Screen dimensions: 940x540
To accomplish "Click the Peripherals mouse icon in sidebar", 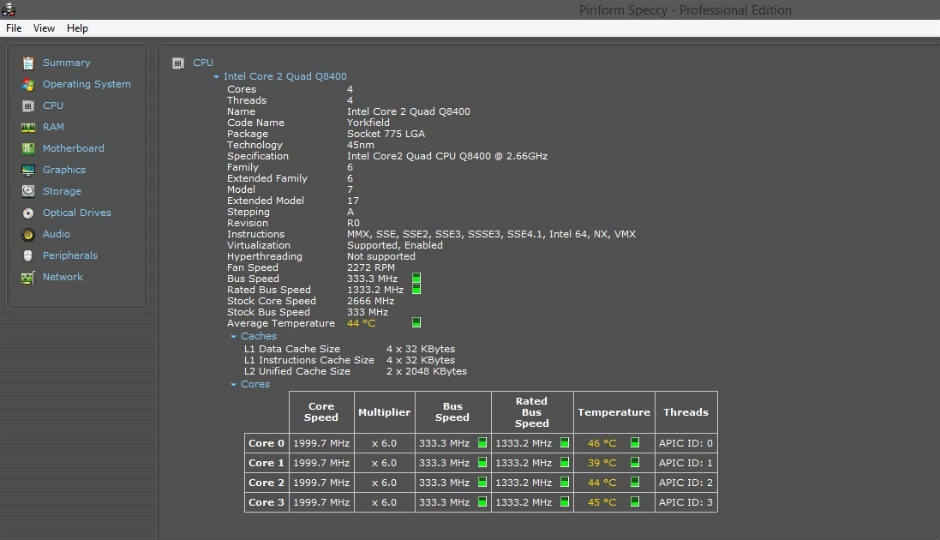I will 28,256.
